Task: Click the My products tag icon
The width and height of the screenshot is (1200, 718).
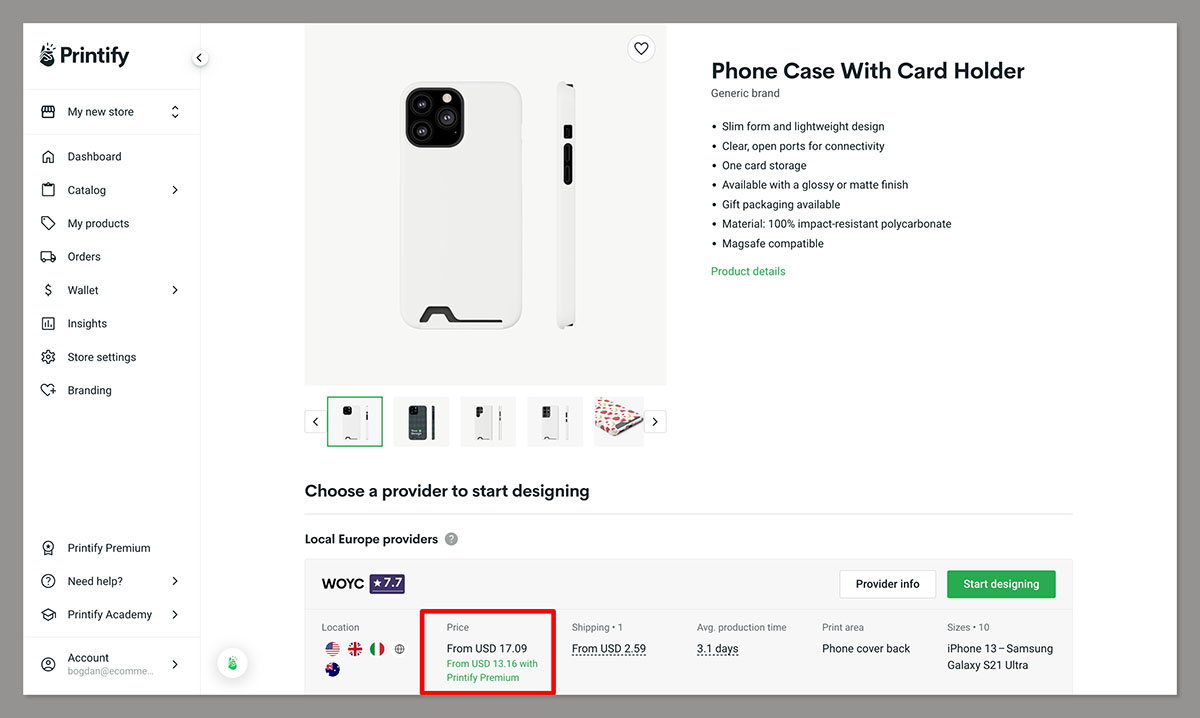Action: click(48, 222)
